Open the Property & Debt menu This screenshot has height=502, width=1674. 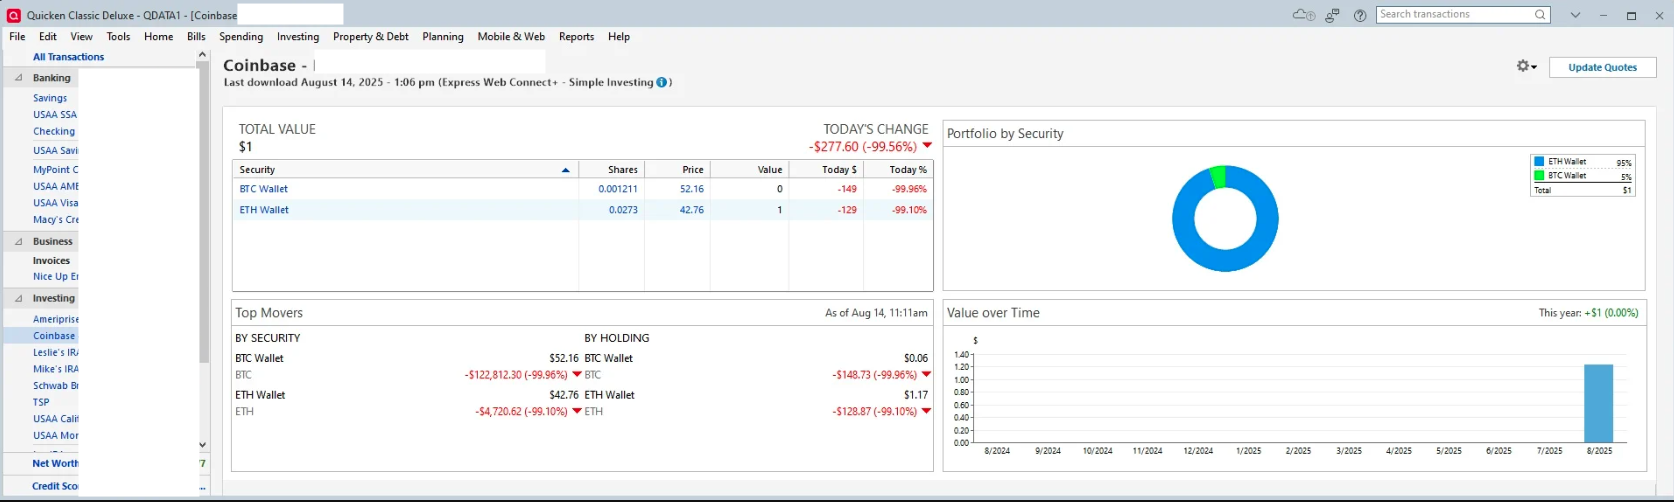(x=371, y=36)
